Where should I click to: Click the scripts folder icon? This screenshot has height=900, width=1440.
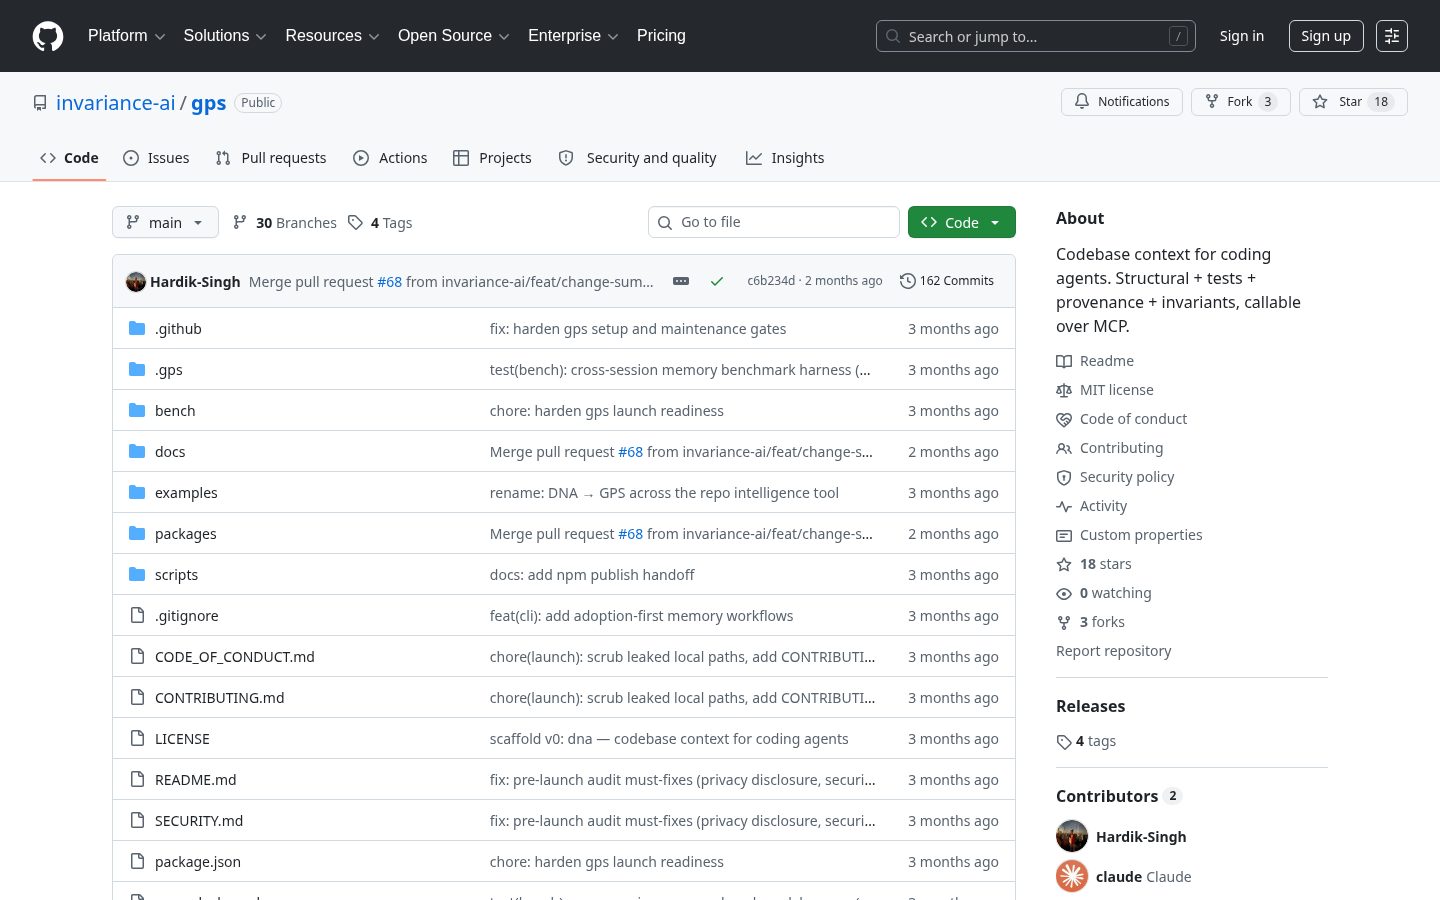(x=137, y=574)
